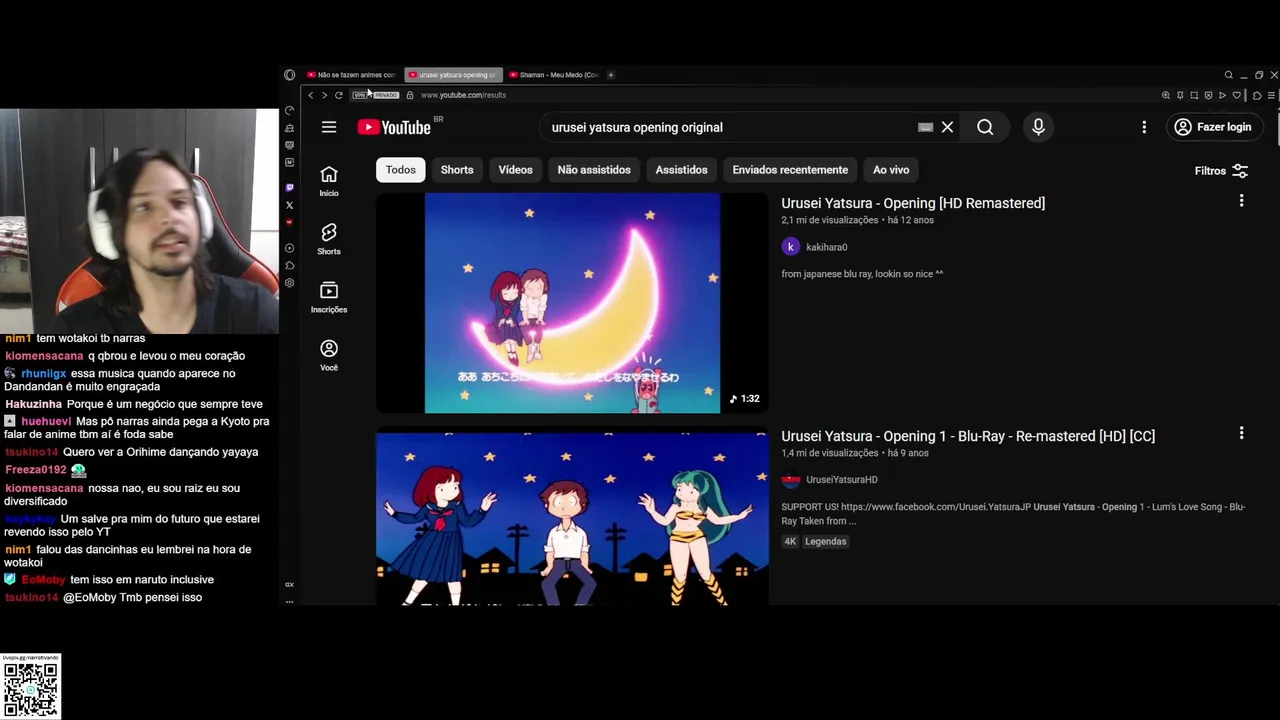This screenshot has height=720, width=1280.
Task: Select the Todos filter chip
Action: pyautogui.click(x=400, y=170)
